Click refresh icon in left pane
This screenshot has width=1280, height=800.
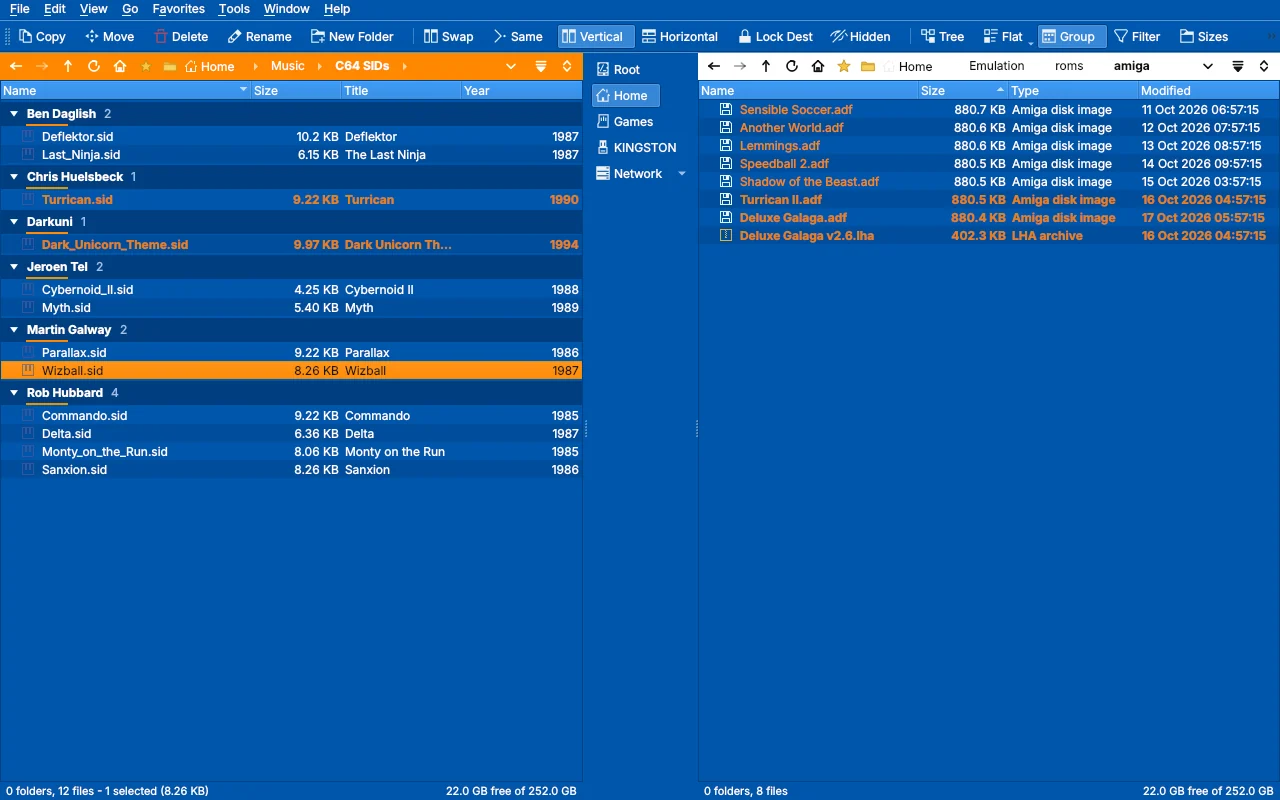[x=94, y=66]
